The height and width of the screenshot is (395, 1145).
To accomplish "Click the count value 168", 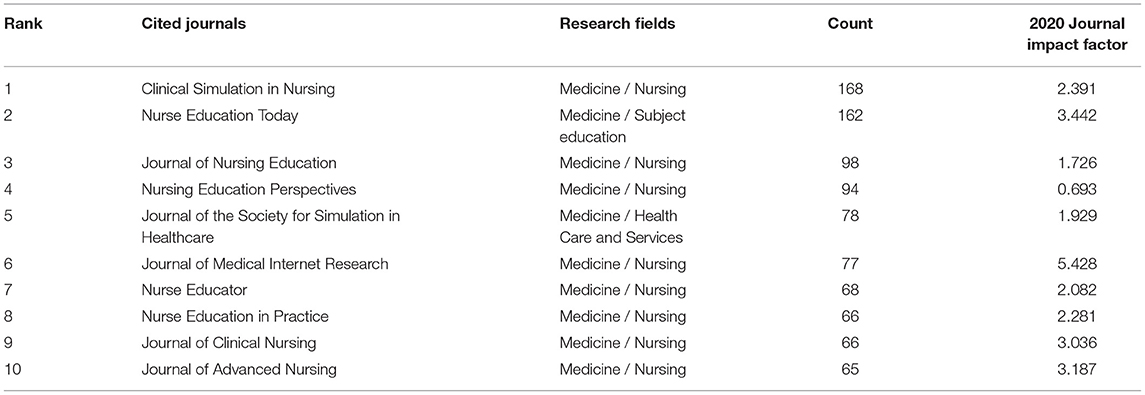I will click(851, 89).
